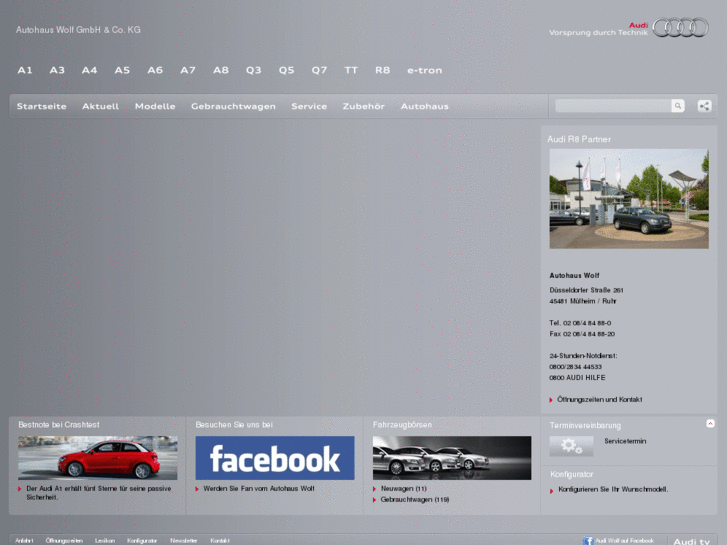Image resolution: width=727 pixels, height=545 pixels.
Task: Open Öffnungszeiten und Kontakt link
Action: click(599, 399)
